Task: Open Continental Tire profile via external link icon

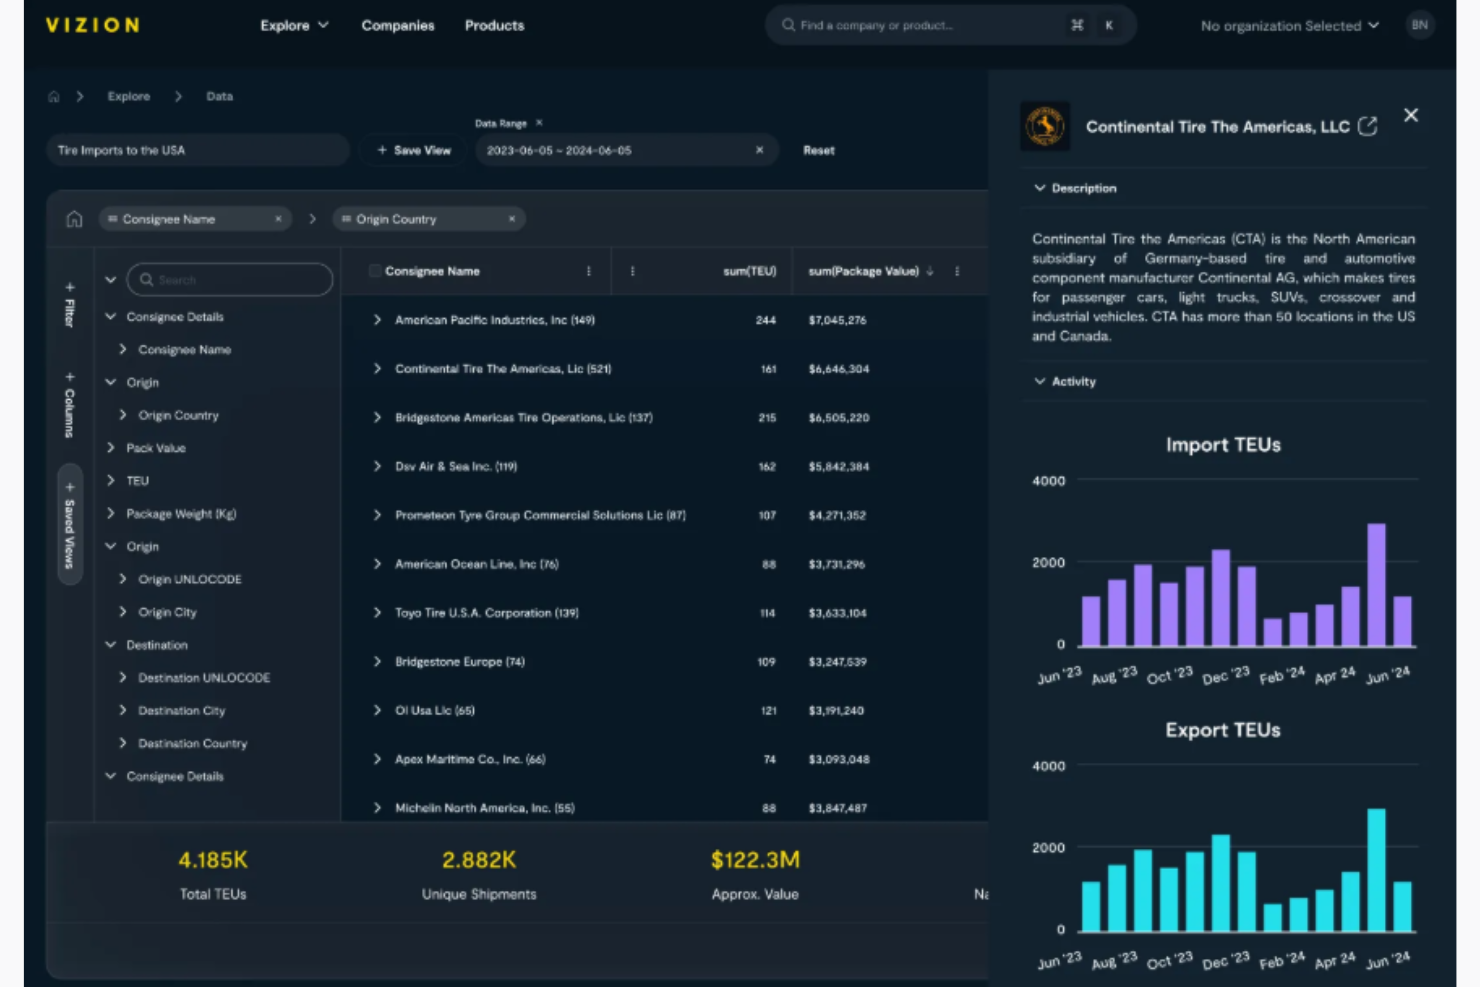Action: 1368,127
